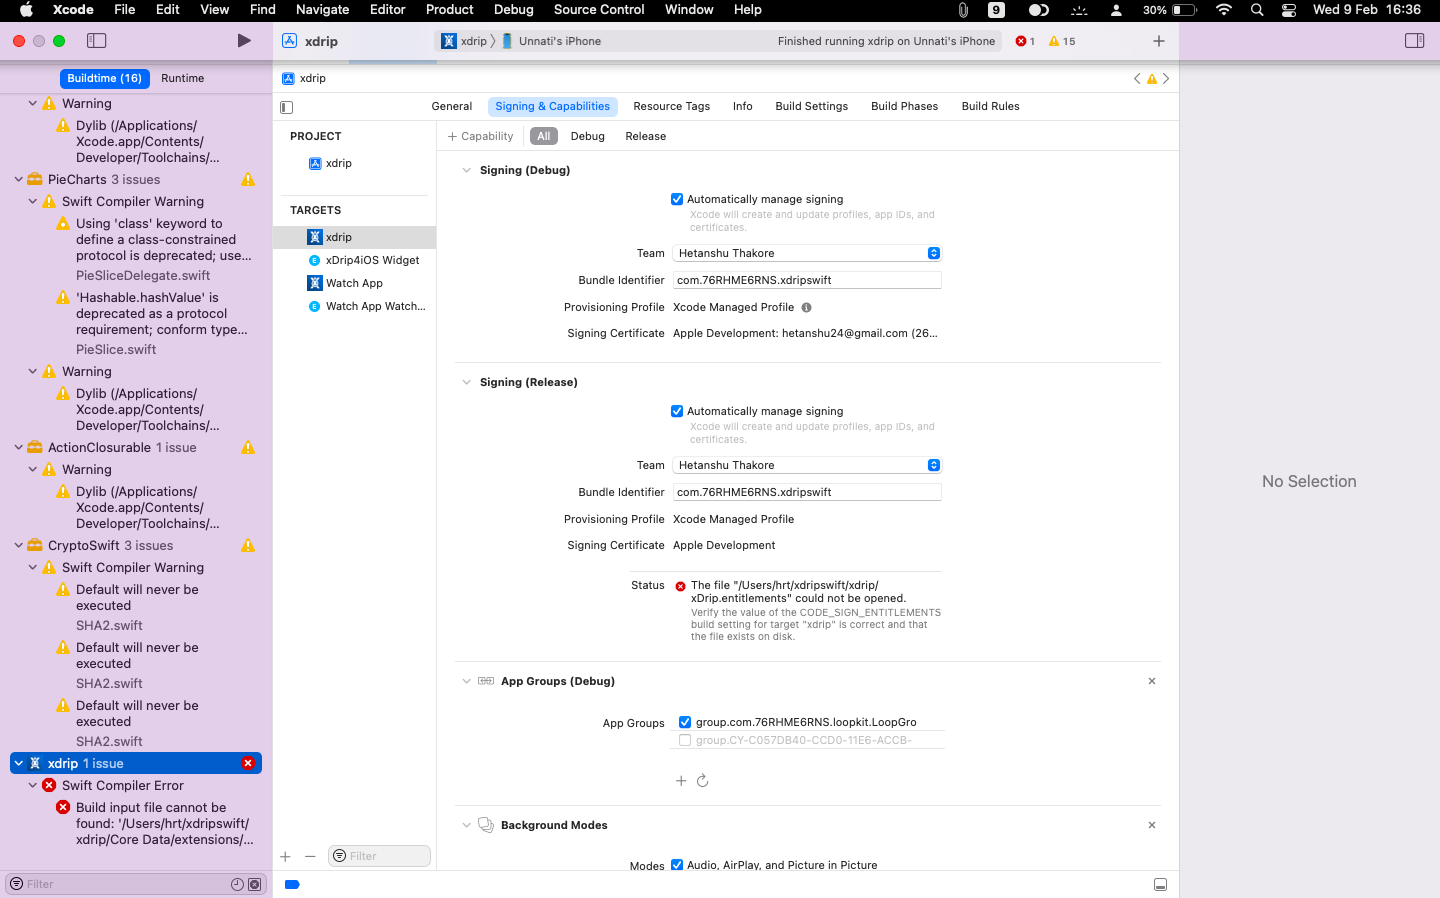Image resolution: width=1440 pixels, height=898 pixels.
Task: Click the Provisioning Profile info icon
Action: (806, 308)
